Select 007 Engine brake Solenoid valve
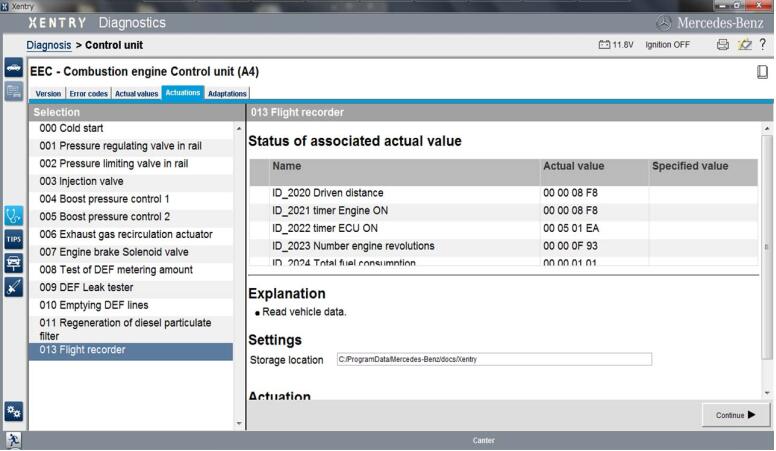Image resolution: width=776 pixels, height=451 pixels. [131, 252]
